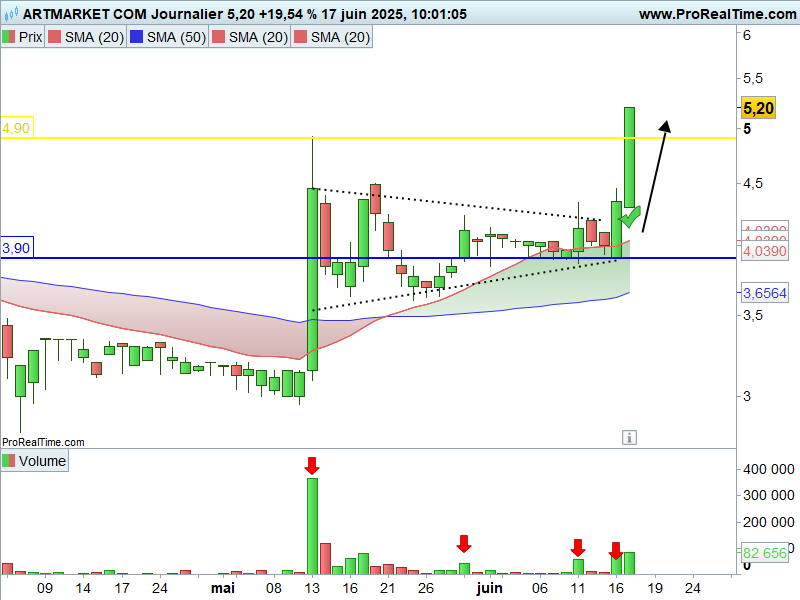
Task: Click the Volume legend color swatch
Action: click(9, 461)
